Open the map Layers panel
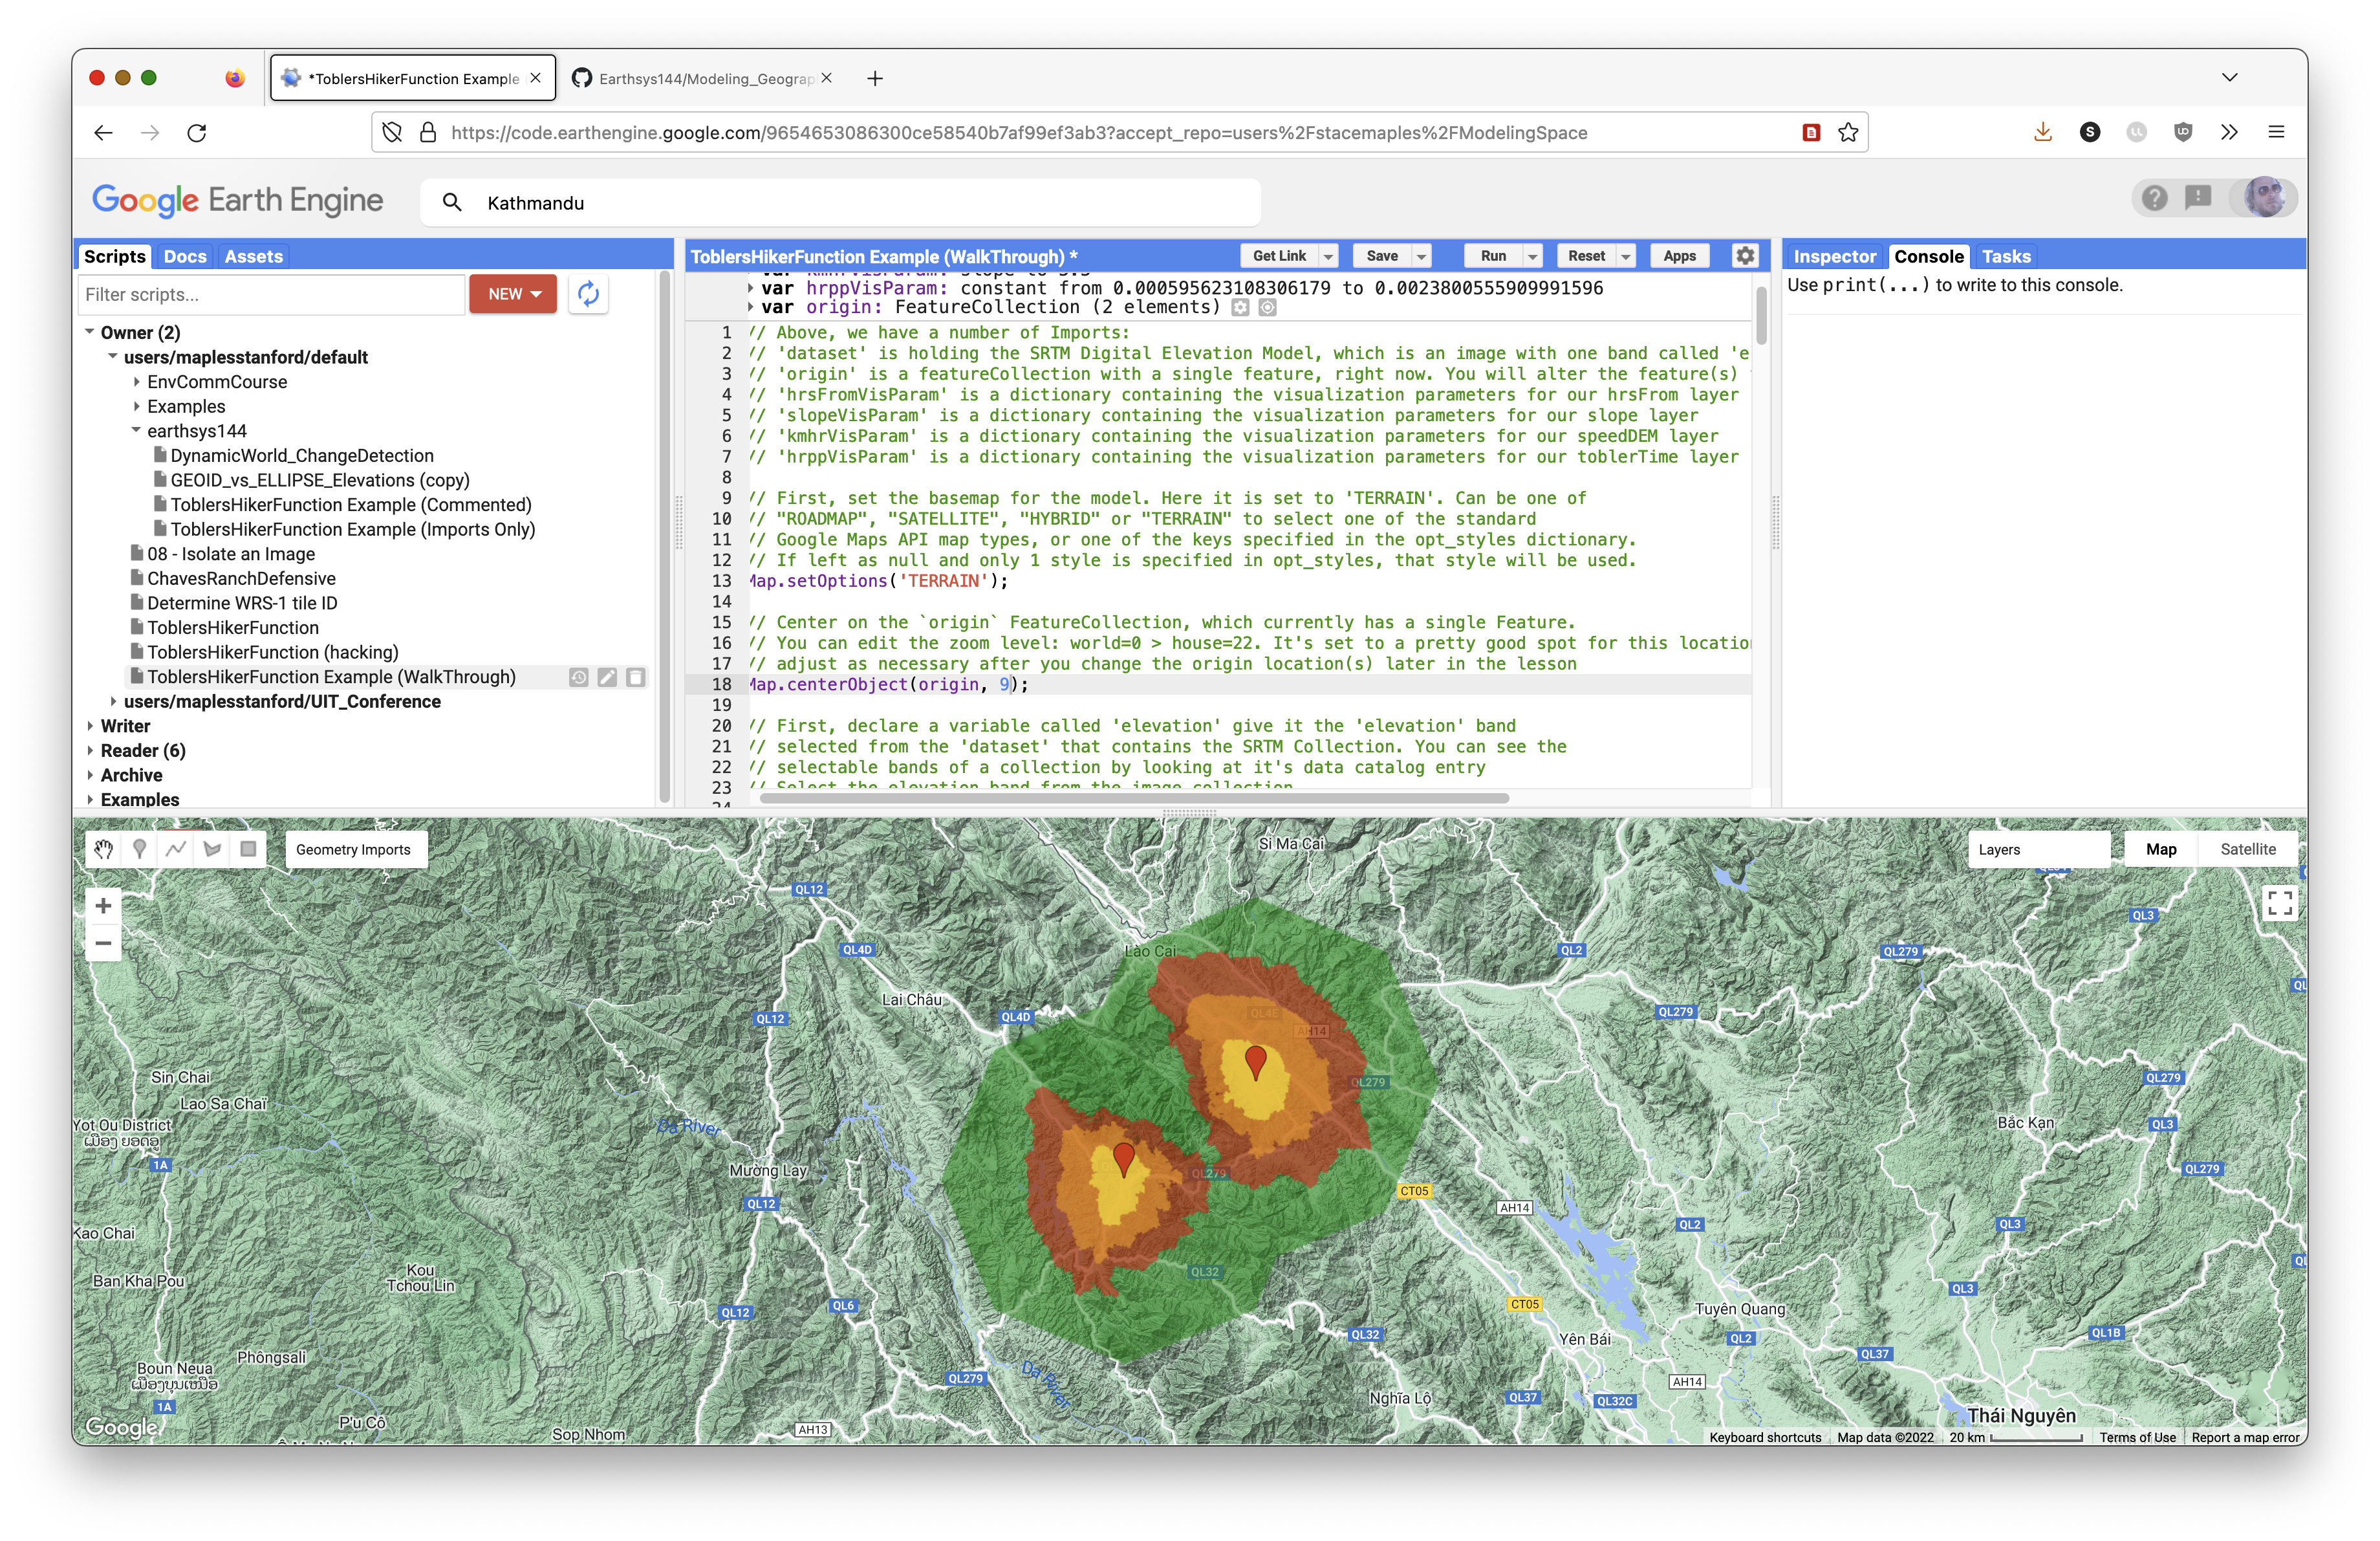Viewport: 2380px width, 1541px height. click(2039, 849)
